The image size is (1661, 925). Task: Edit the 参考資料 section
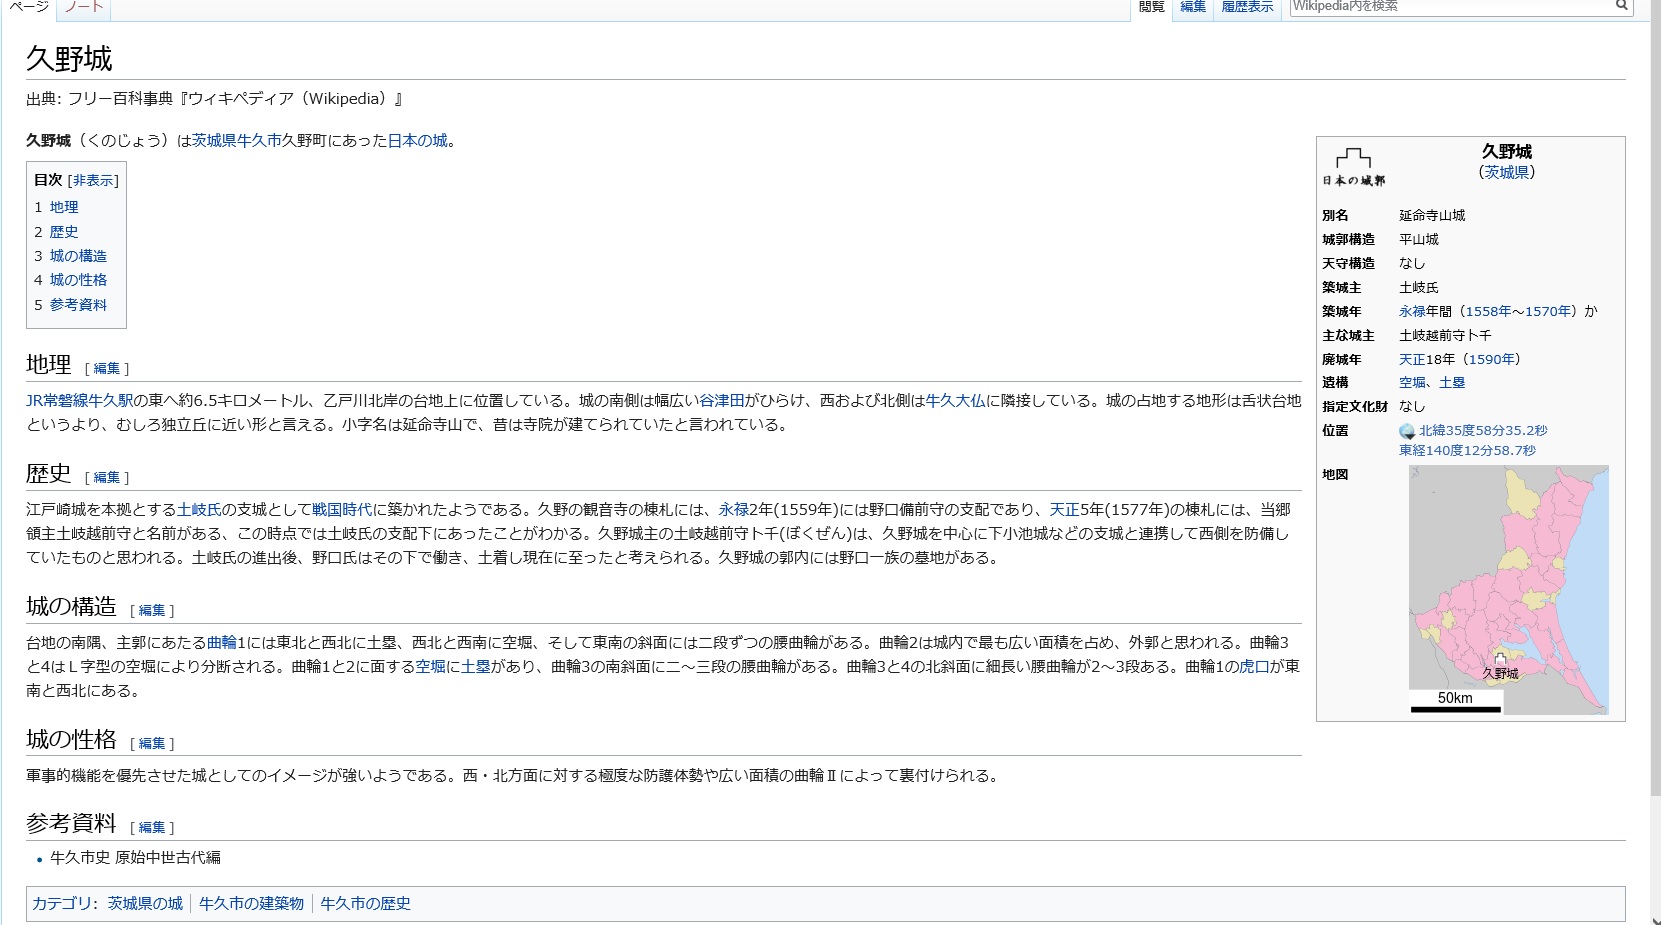152,828
